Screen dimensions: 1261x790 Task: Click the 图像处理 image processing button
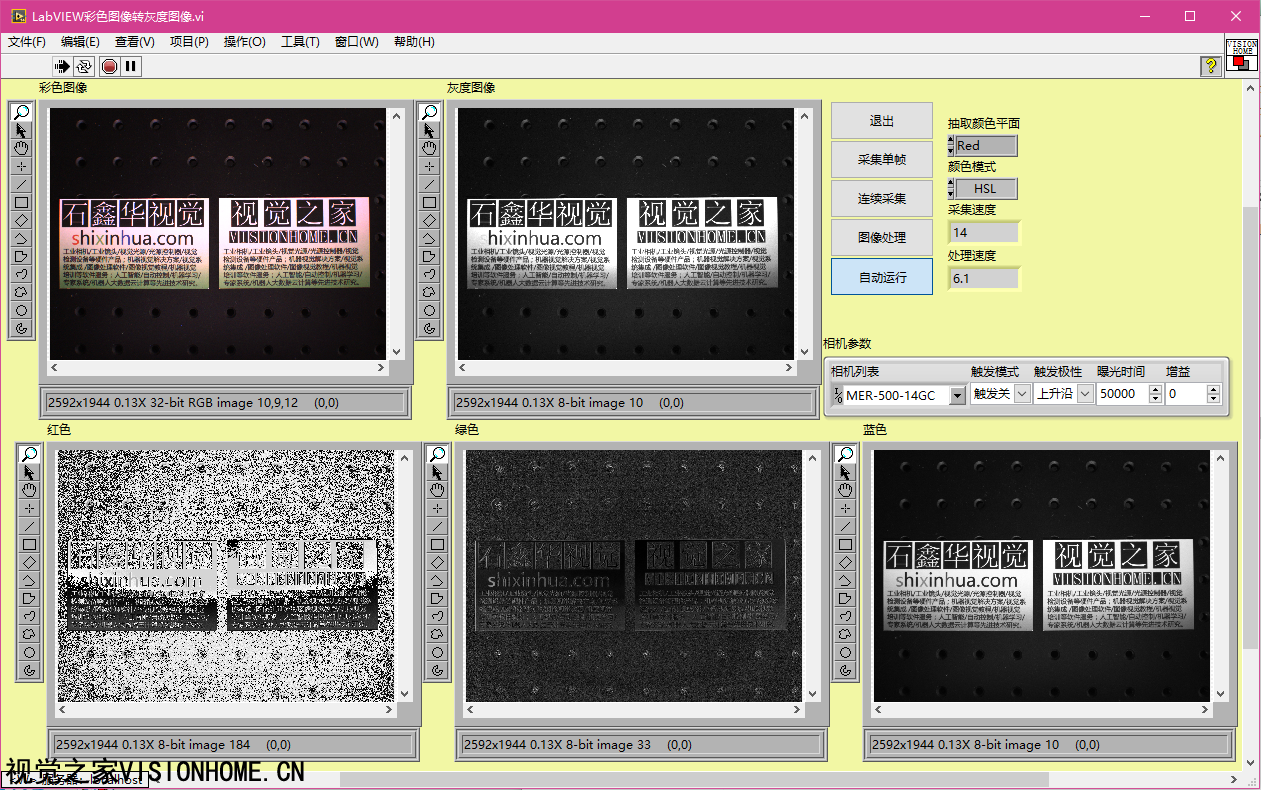pyautogui.click(x=882, y=238)
